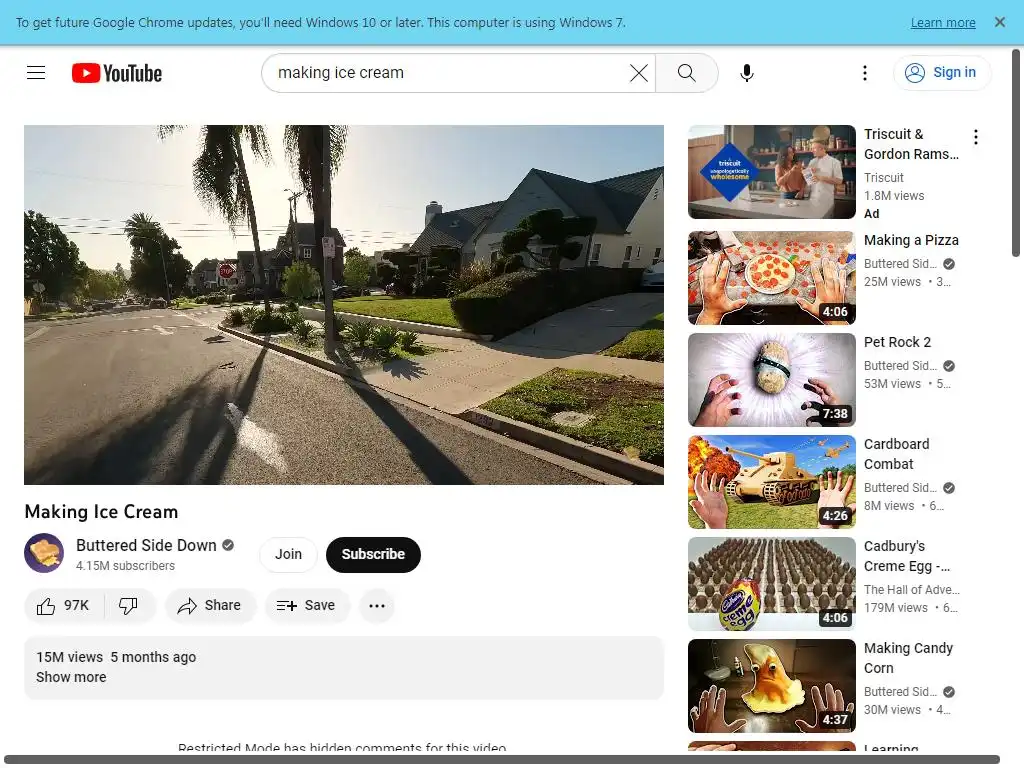Image resolution: width=1024 pixels, height=768 pixels.
Task: Open Triscuit ad three-dot options
Action: tap(976, 137)
